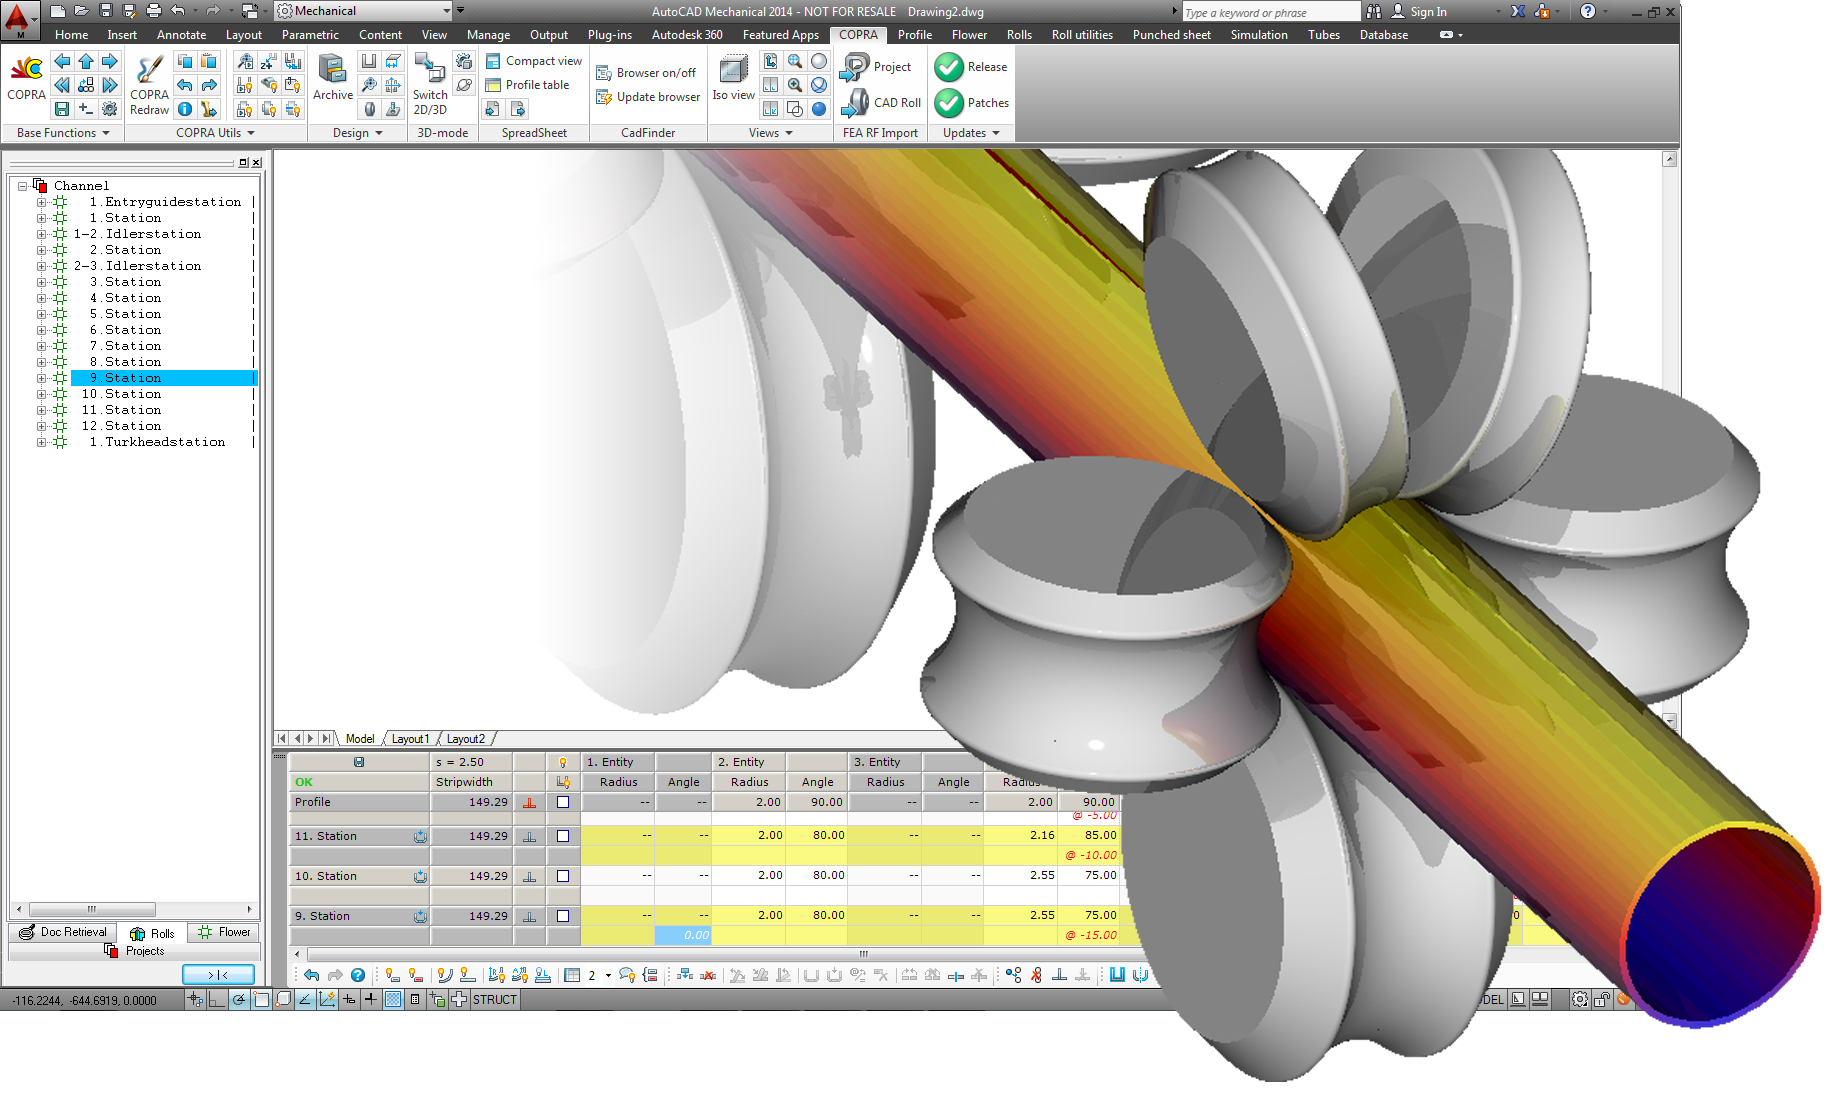
Task: Click the browser panel horizontal scrollbar thumb
Action: (x=92, y=909)
